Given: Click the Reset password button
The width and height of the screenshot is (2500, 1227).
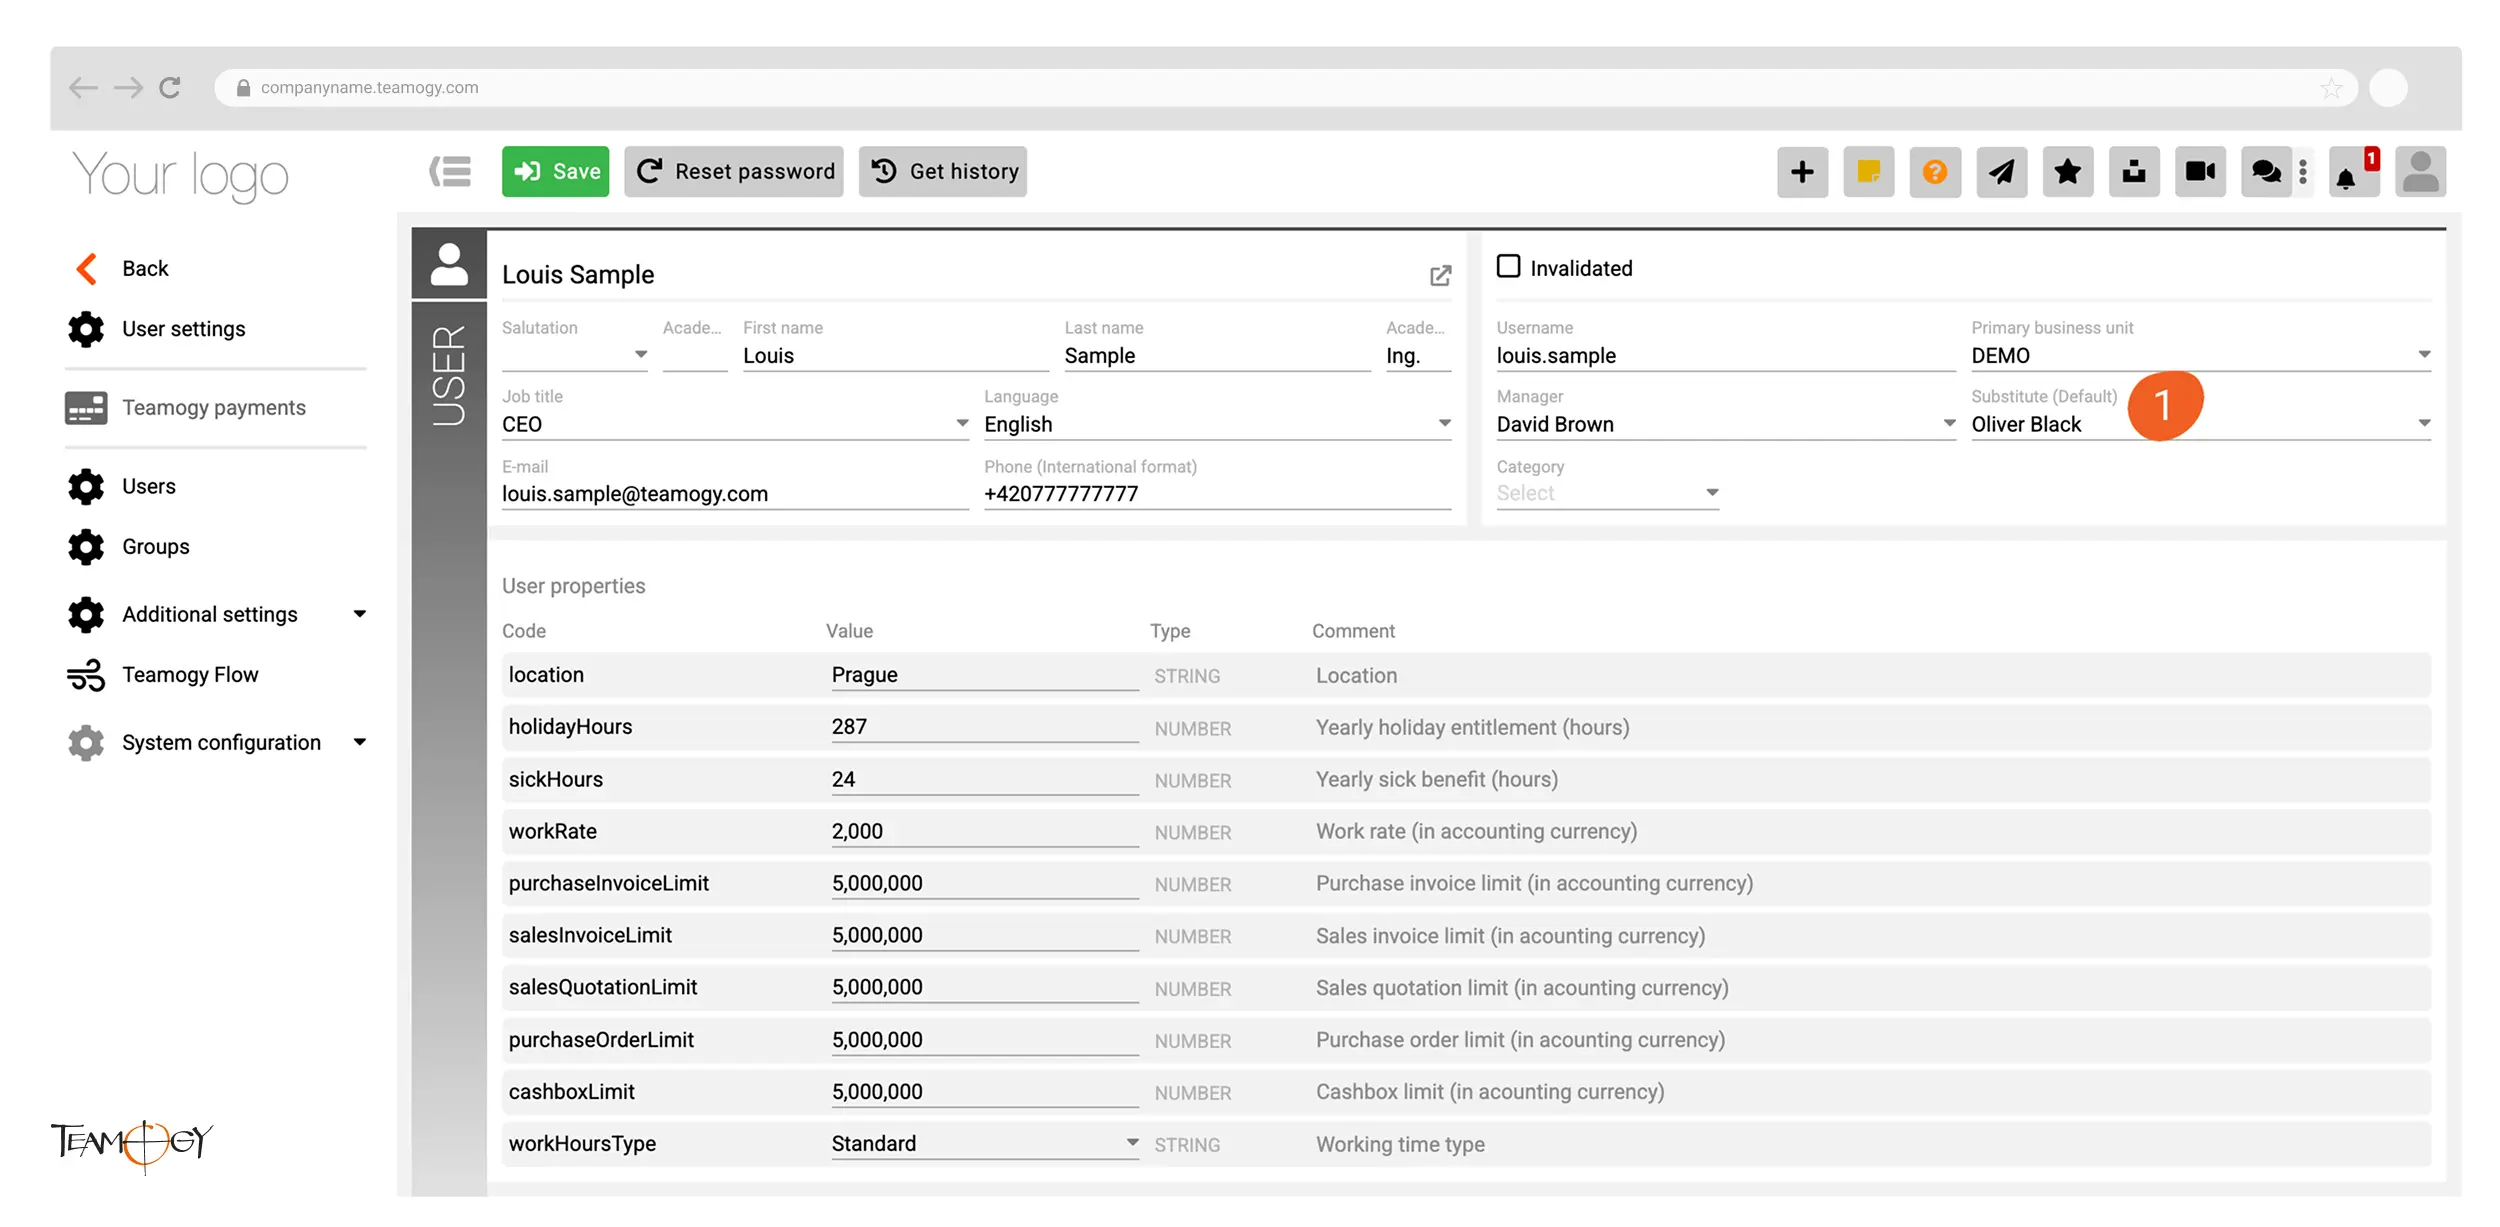Looking at the screenshot, I should point(734,172).
